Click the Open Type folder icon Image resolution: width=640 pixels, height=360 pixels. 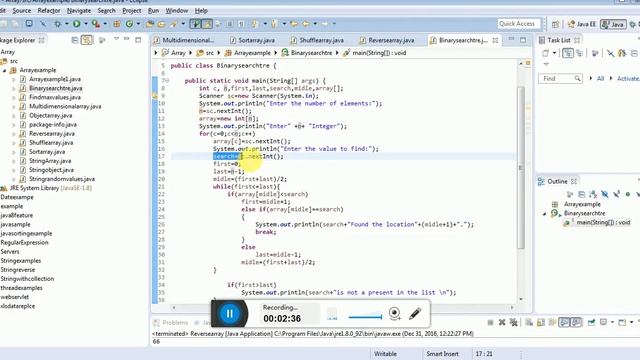[150, 24]
